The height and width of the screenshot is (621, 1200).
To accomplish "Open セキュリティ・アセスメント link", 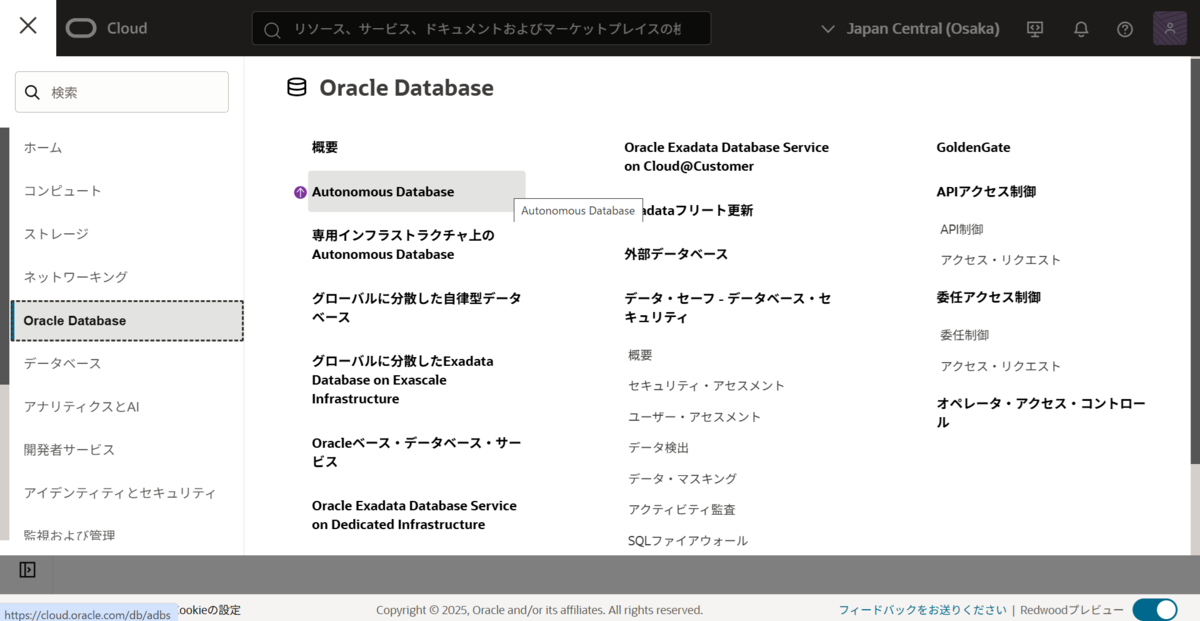I will pyautogui.click(x=706, y=386).
